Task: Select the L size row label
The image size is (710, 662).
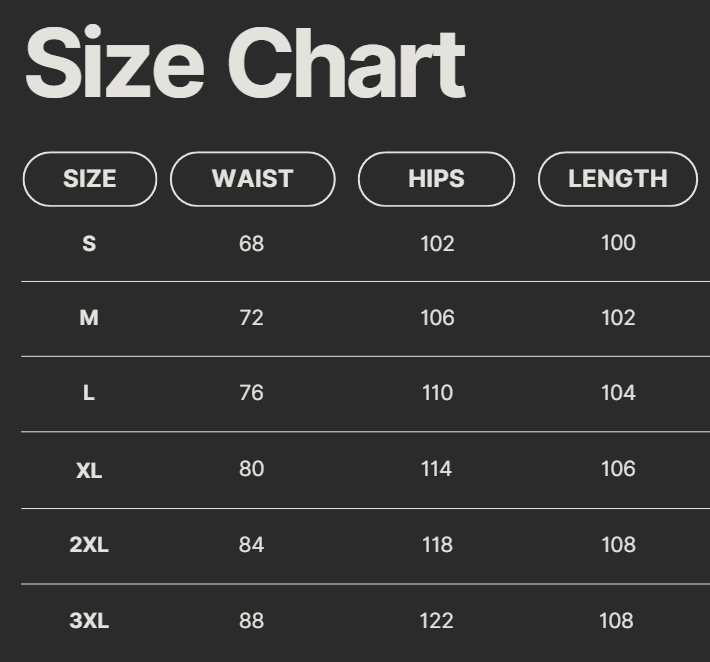Action: 89,393
